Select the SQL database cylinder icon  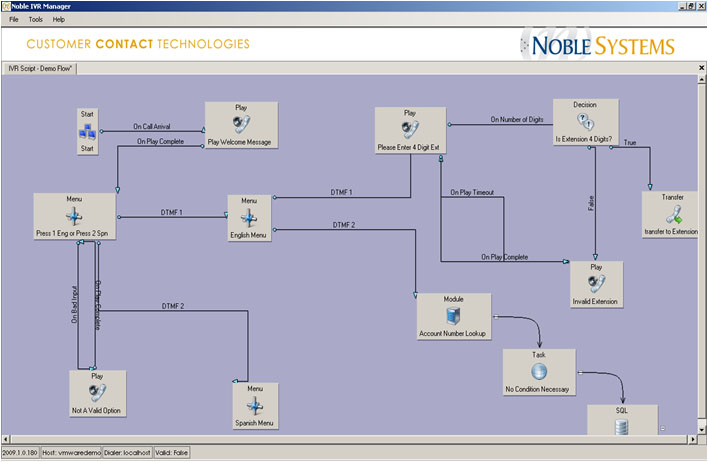pos(622,427)
